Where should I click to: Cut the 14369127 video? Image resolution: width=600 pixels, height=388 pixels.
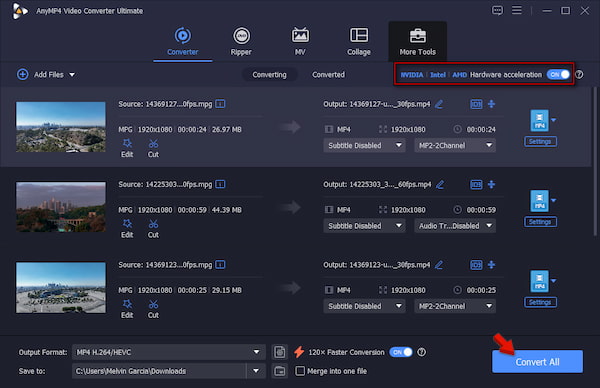point(153,148)
